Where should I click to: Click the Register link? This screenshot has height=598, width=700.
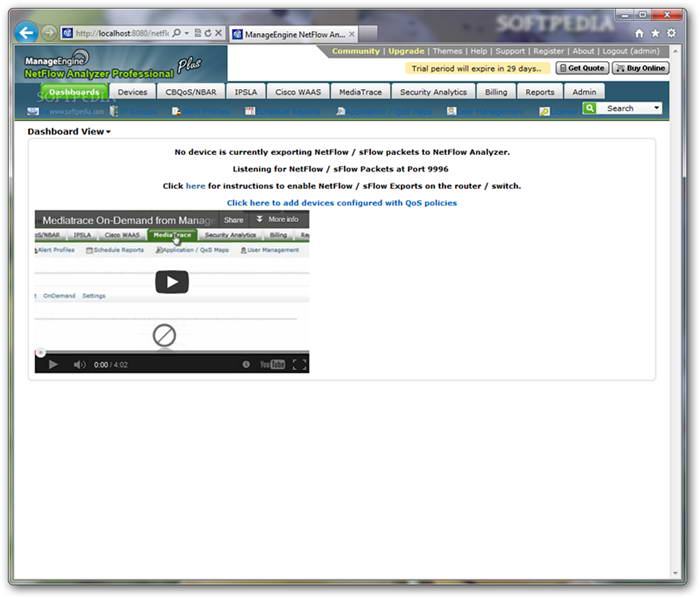(549, 51)
